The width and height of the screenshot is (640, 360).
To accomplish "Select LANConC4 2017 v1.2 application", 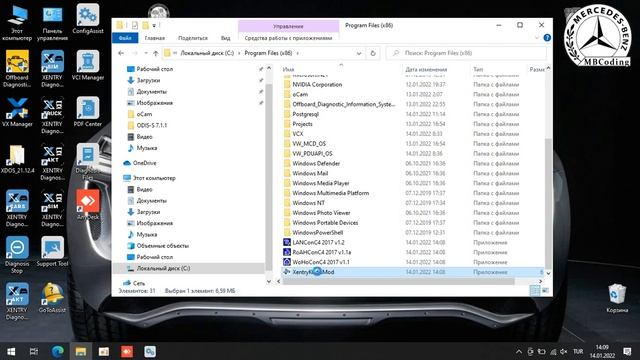I will (318, 242).
